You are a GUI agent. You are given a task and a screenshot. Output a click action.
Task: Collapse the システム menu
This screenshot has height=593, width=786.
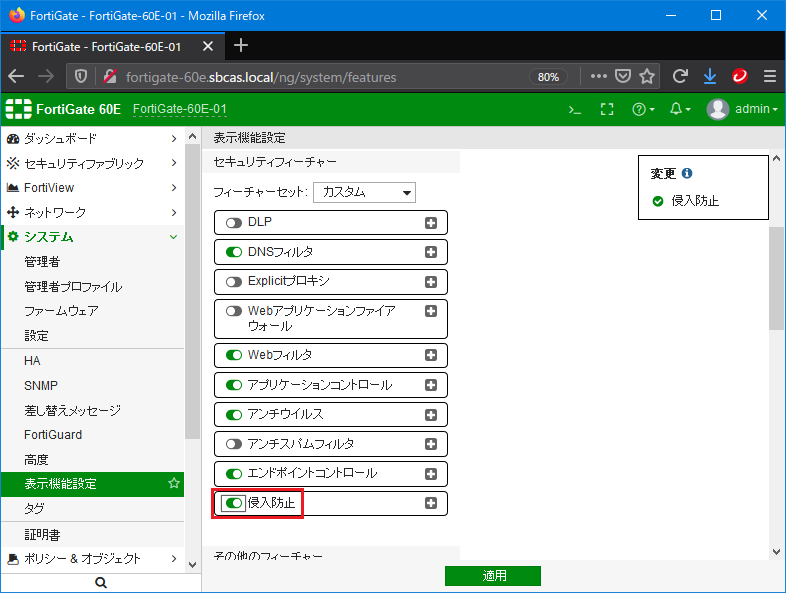(x=92, y=237)
